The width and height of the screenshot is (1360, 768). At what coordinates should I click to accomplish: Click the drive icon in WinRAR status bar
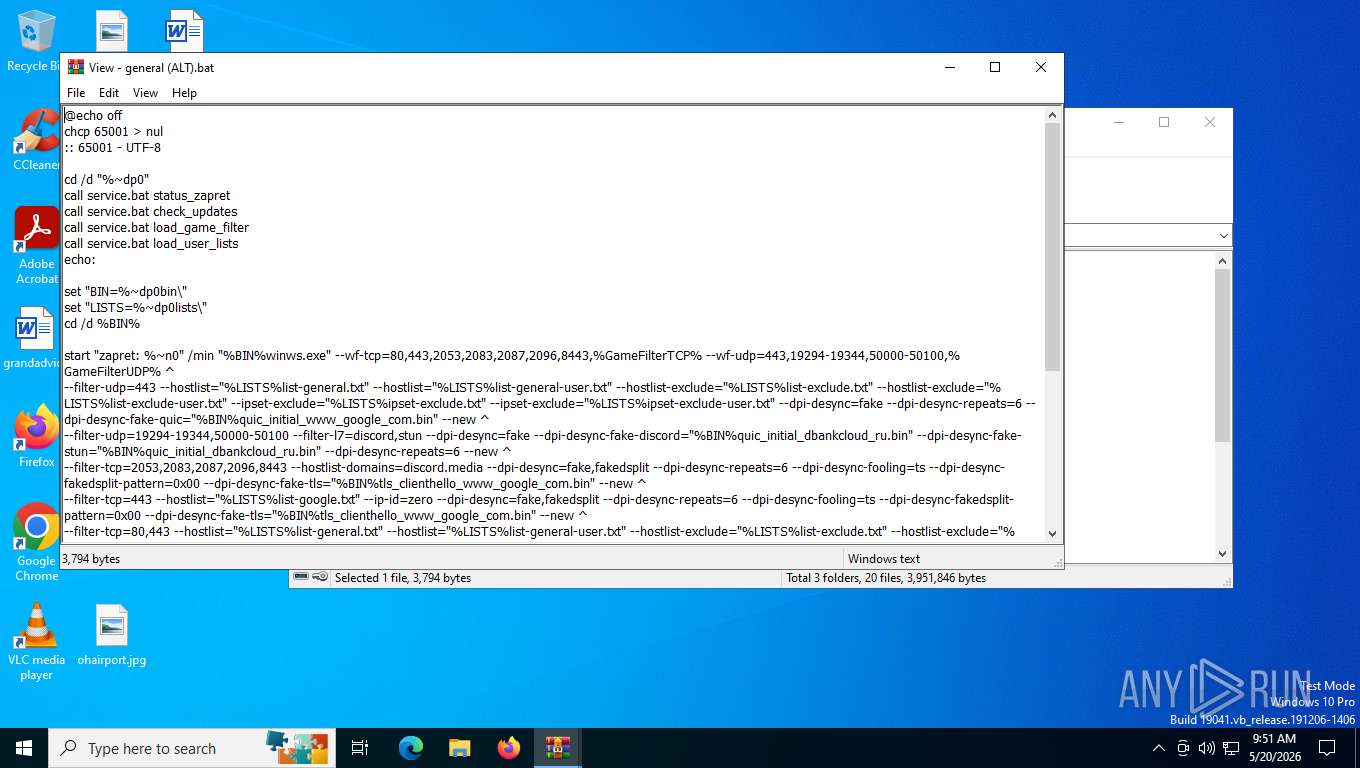coord(301,577)
